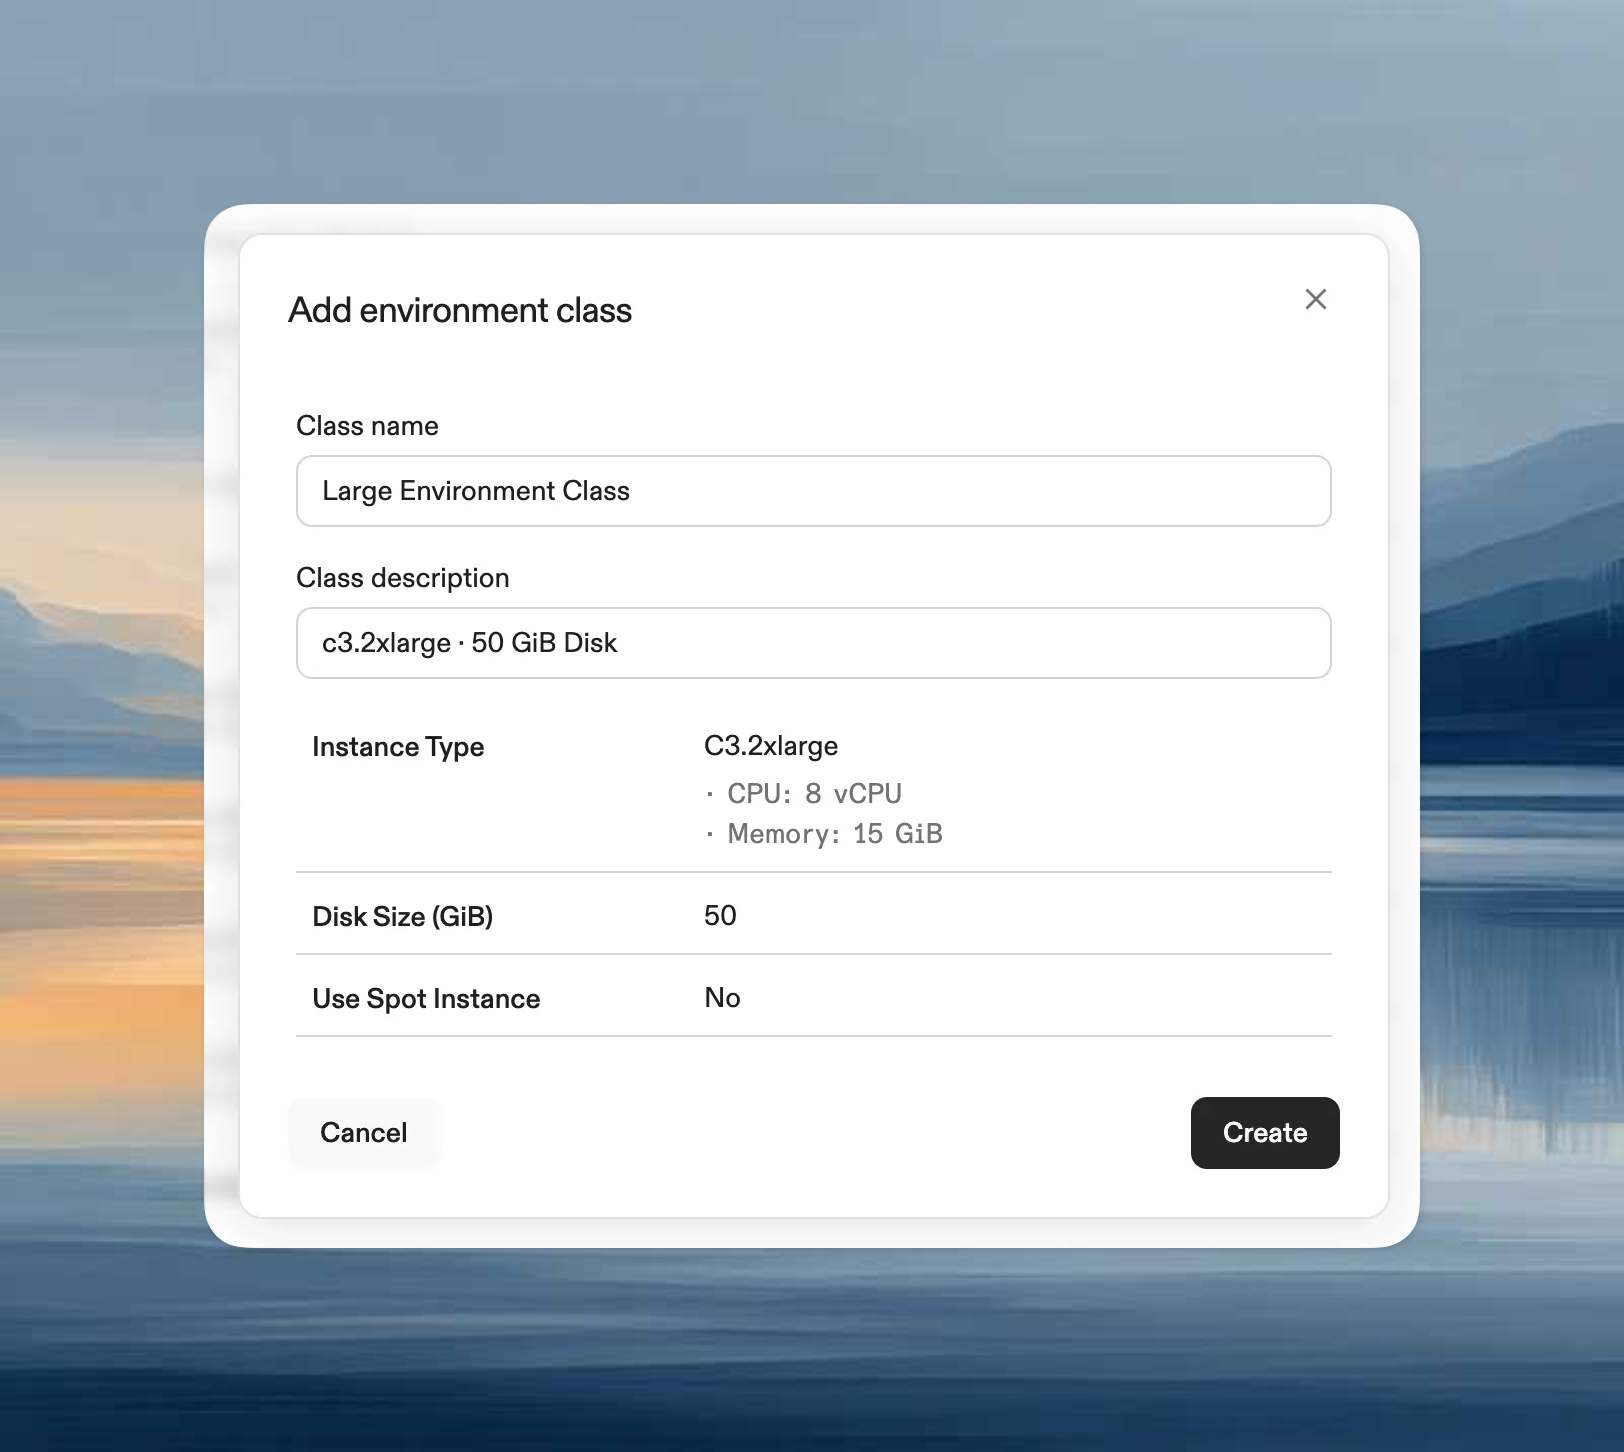Click the Class name label
The width and height of the screenshot is (1624, 1452).
coord(366,425)
